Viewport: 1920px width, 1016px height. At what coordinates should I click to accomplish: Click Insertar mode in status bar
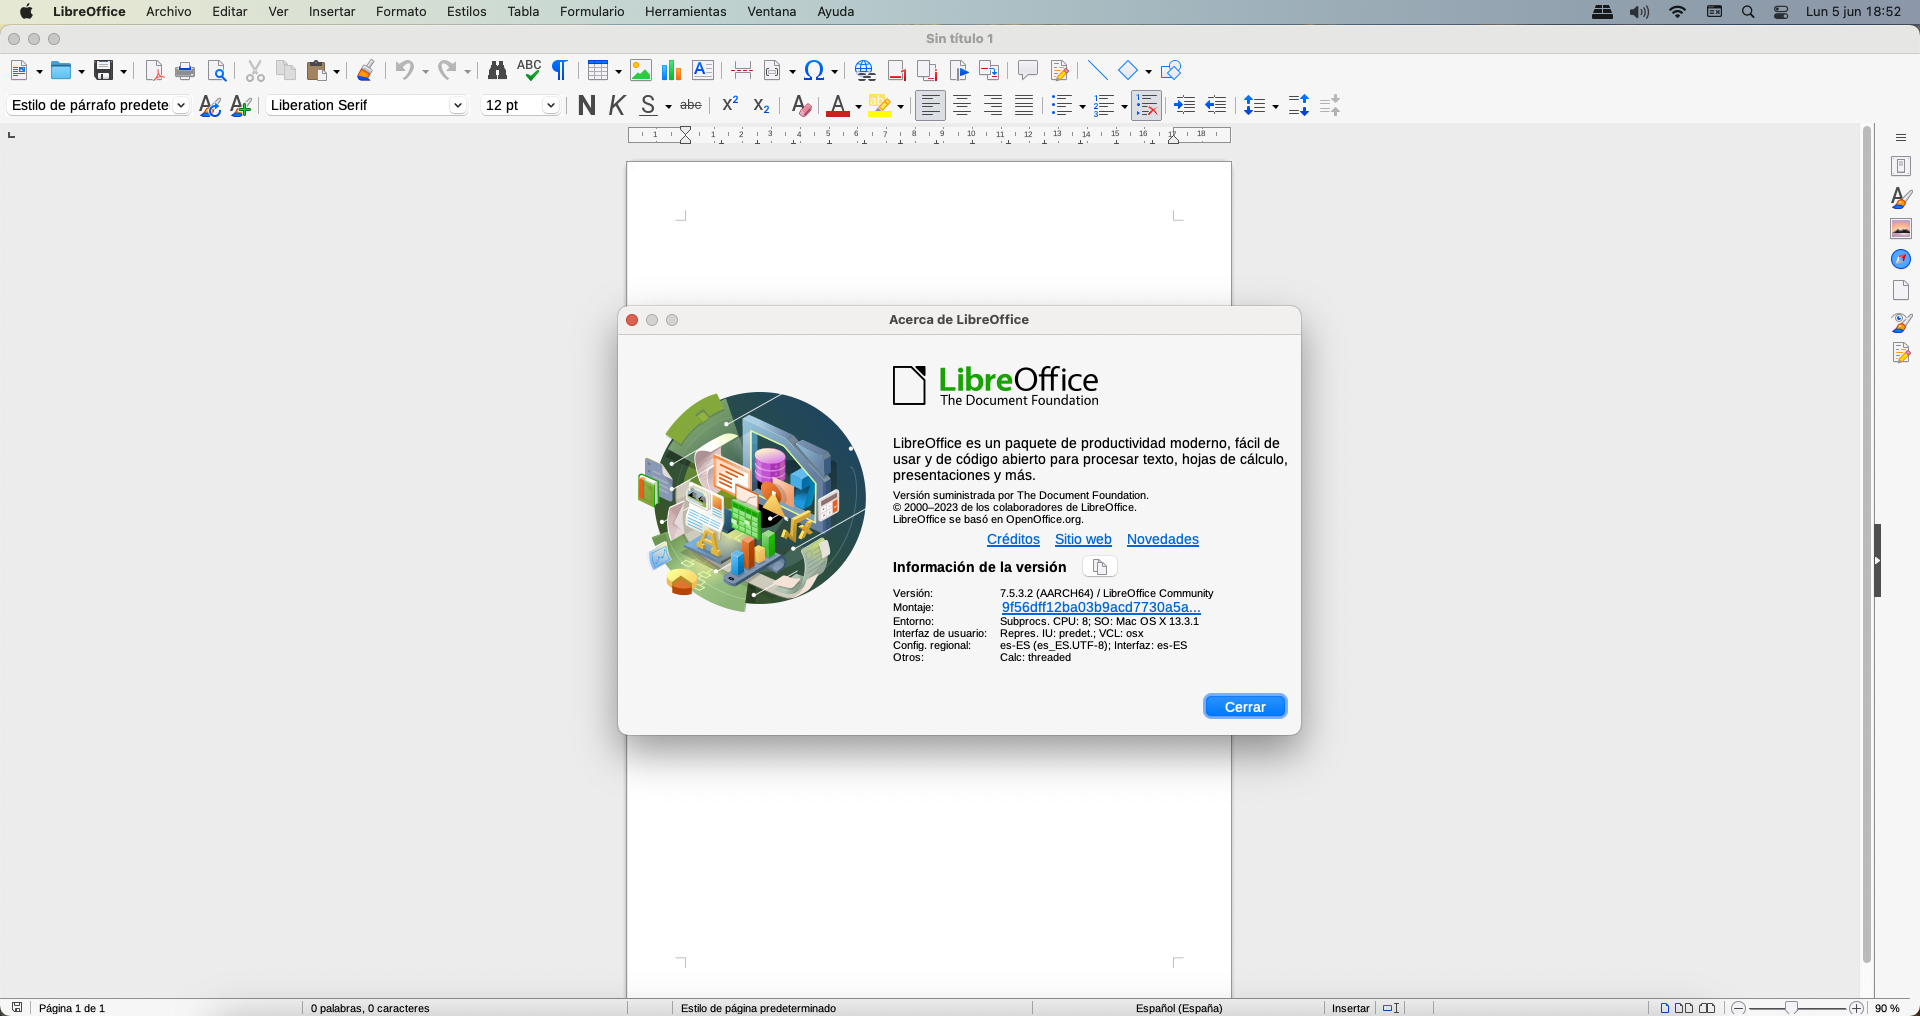pyautogui.click(x=1350, y=1008)
